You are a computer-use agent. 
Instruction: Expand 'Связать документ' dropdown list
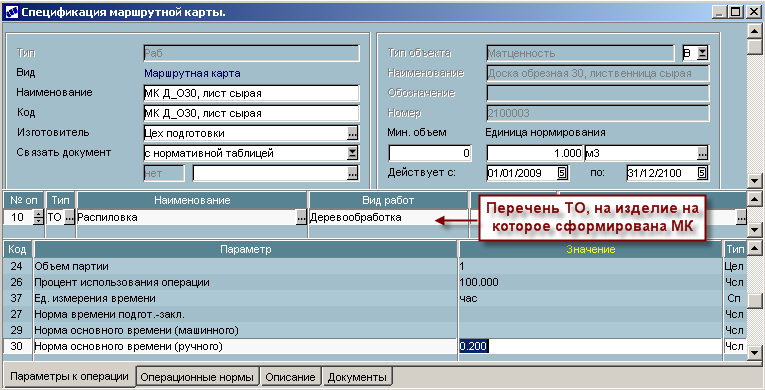pyautogui.click(x=352, y=153)
